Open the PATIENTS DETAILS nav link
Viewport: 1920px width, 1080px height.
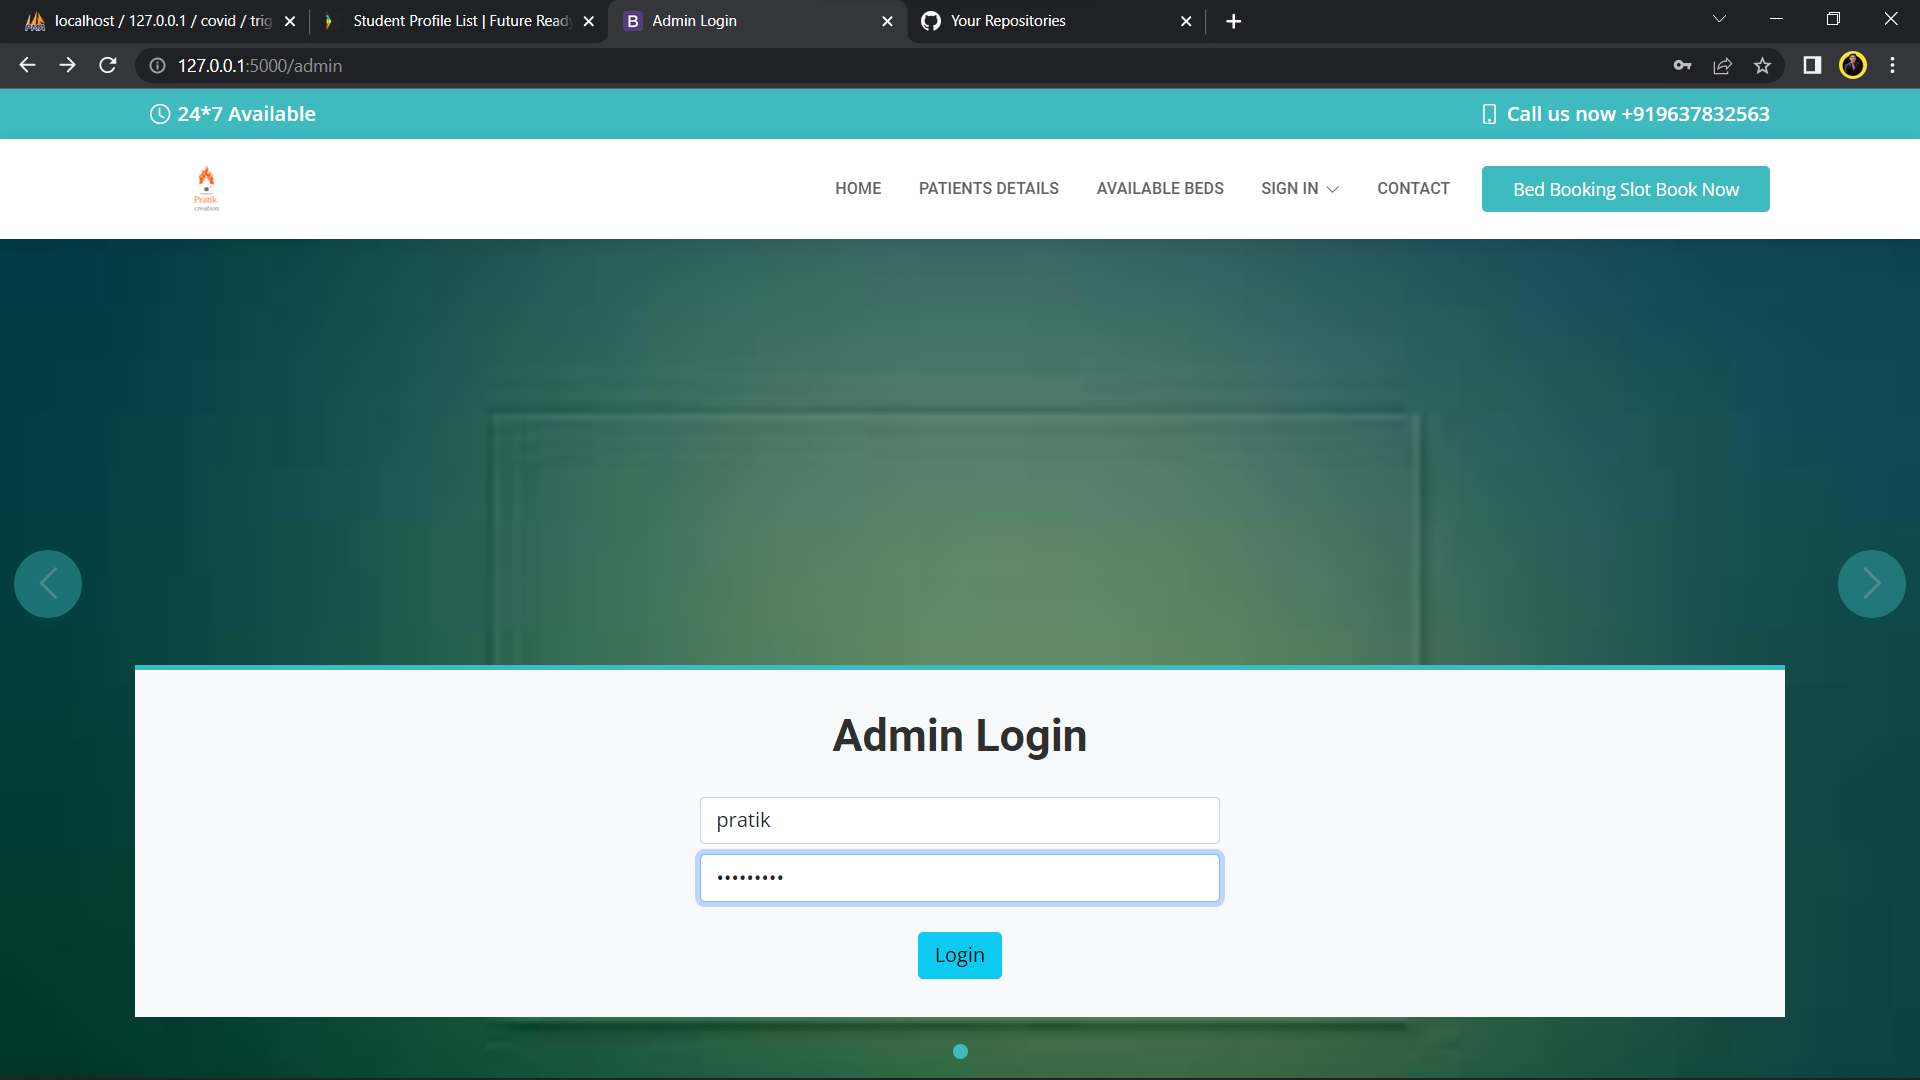[x=989, y=188]
